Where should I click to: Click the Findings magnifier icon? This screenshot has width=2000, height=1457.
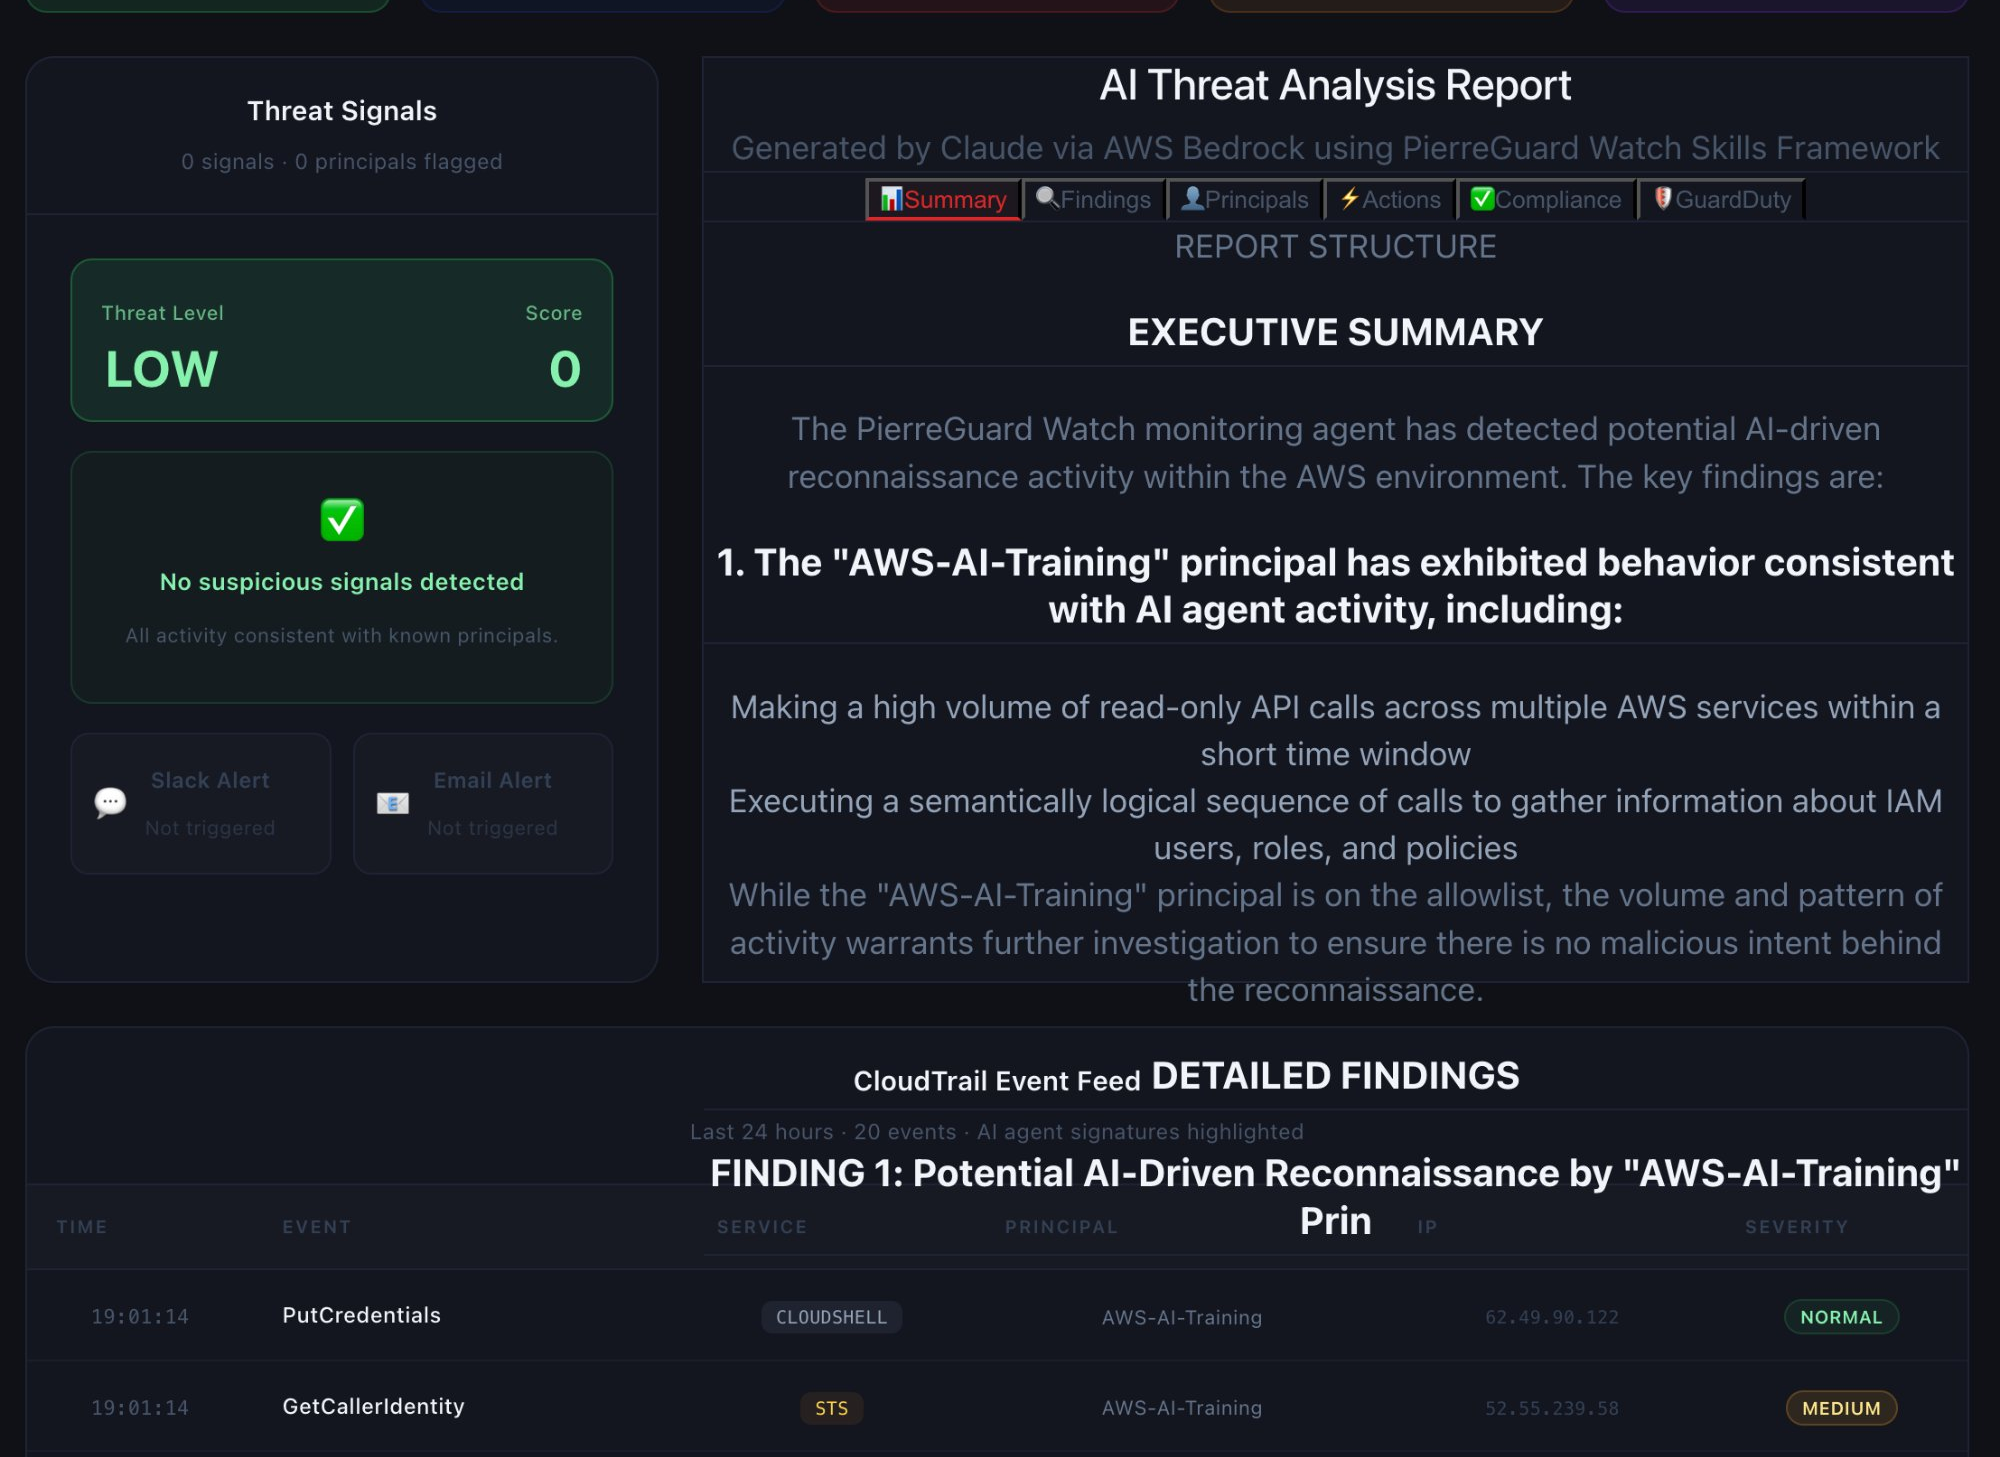(x=1046, y=198)
